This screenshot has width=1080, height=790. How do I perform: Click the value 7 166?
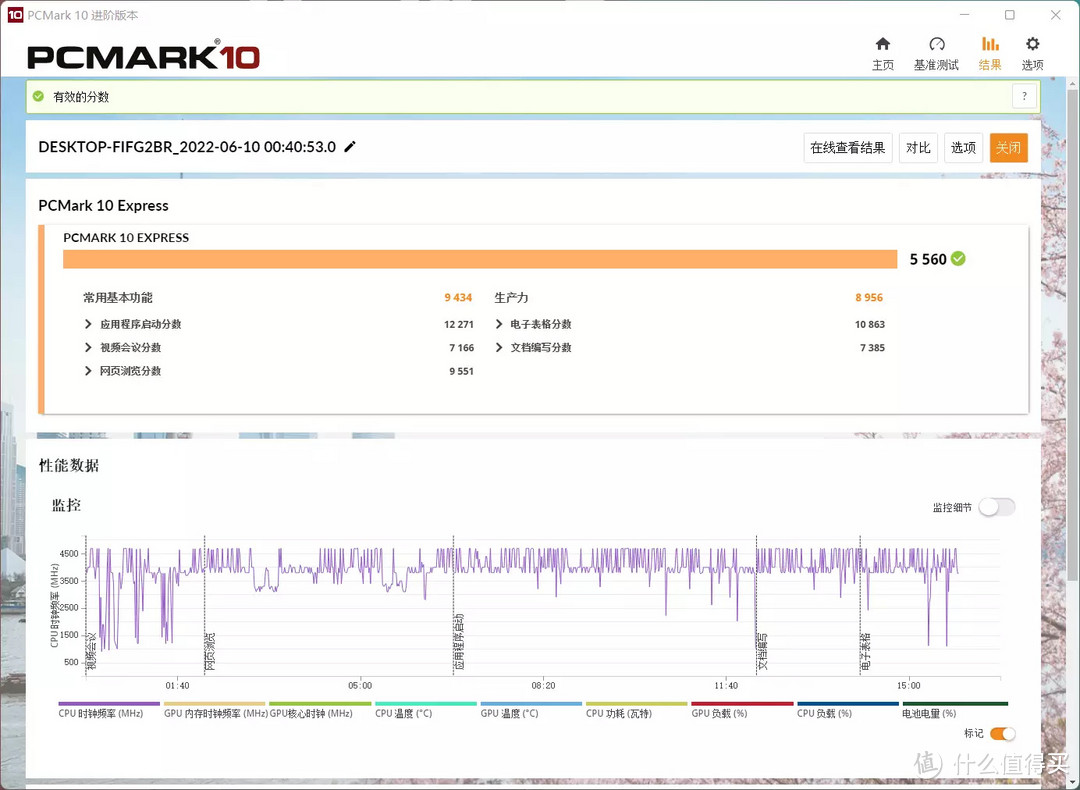pyautogui.click(x=461, y=347)
